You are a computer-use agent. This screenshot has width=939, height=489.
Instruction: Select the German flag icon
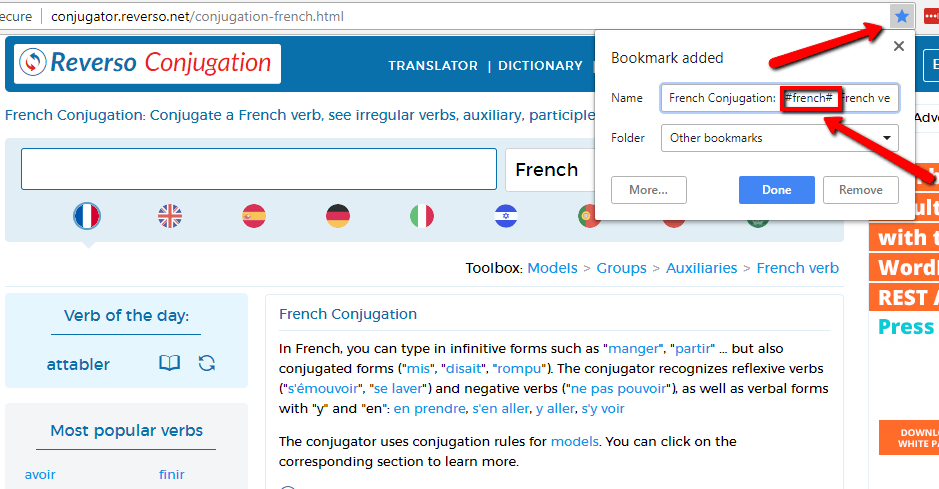(x=338, y=215)
